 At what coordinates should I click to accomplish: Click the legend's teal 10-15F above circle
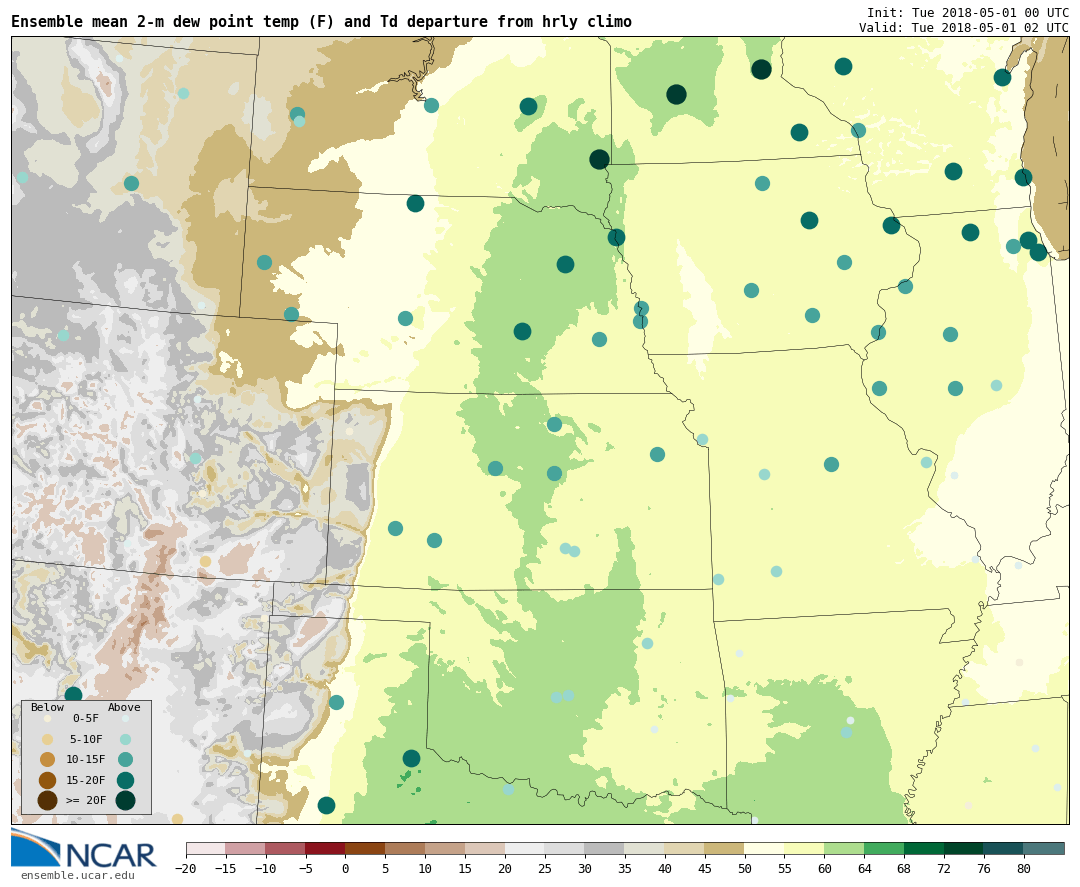click(125, 760)
